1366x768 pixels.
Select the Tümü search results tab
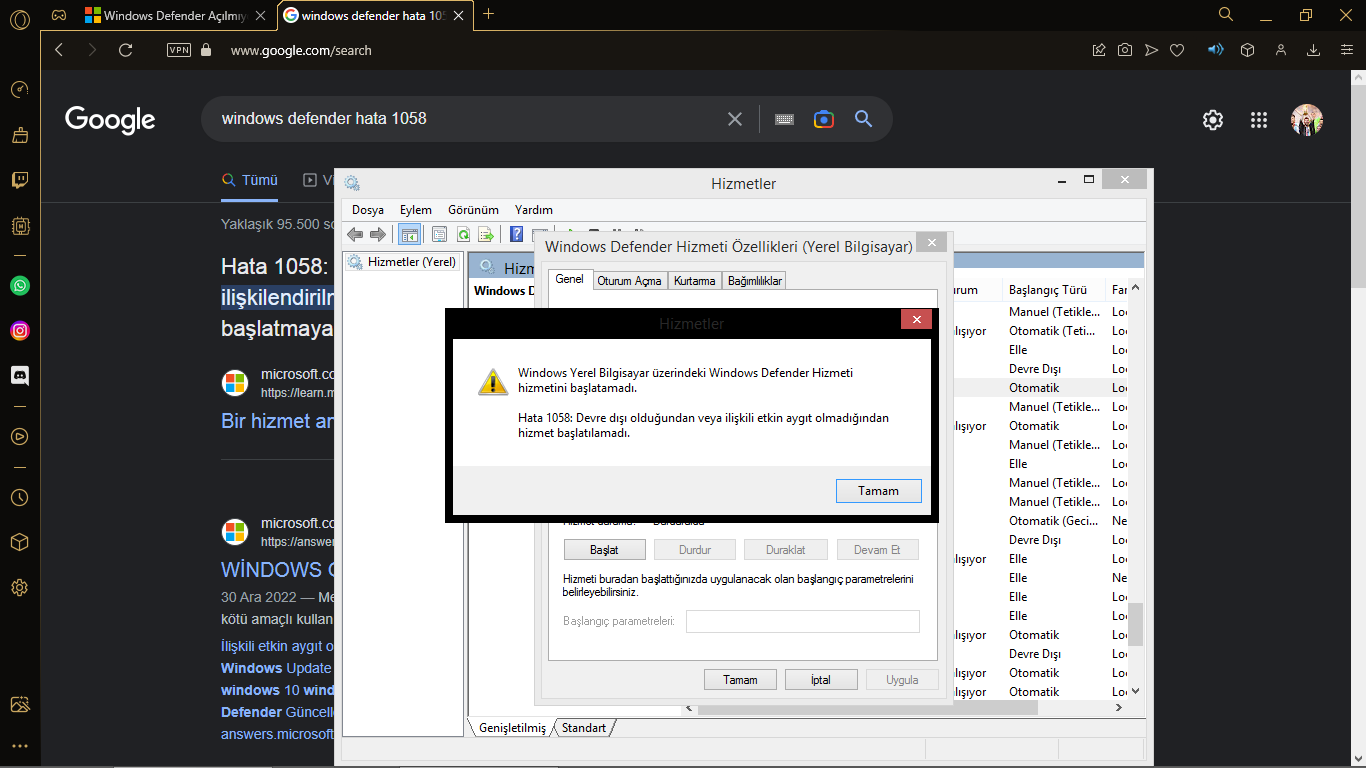(250, 180)
